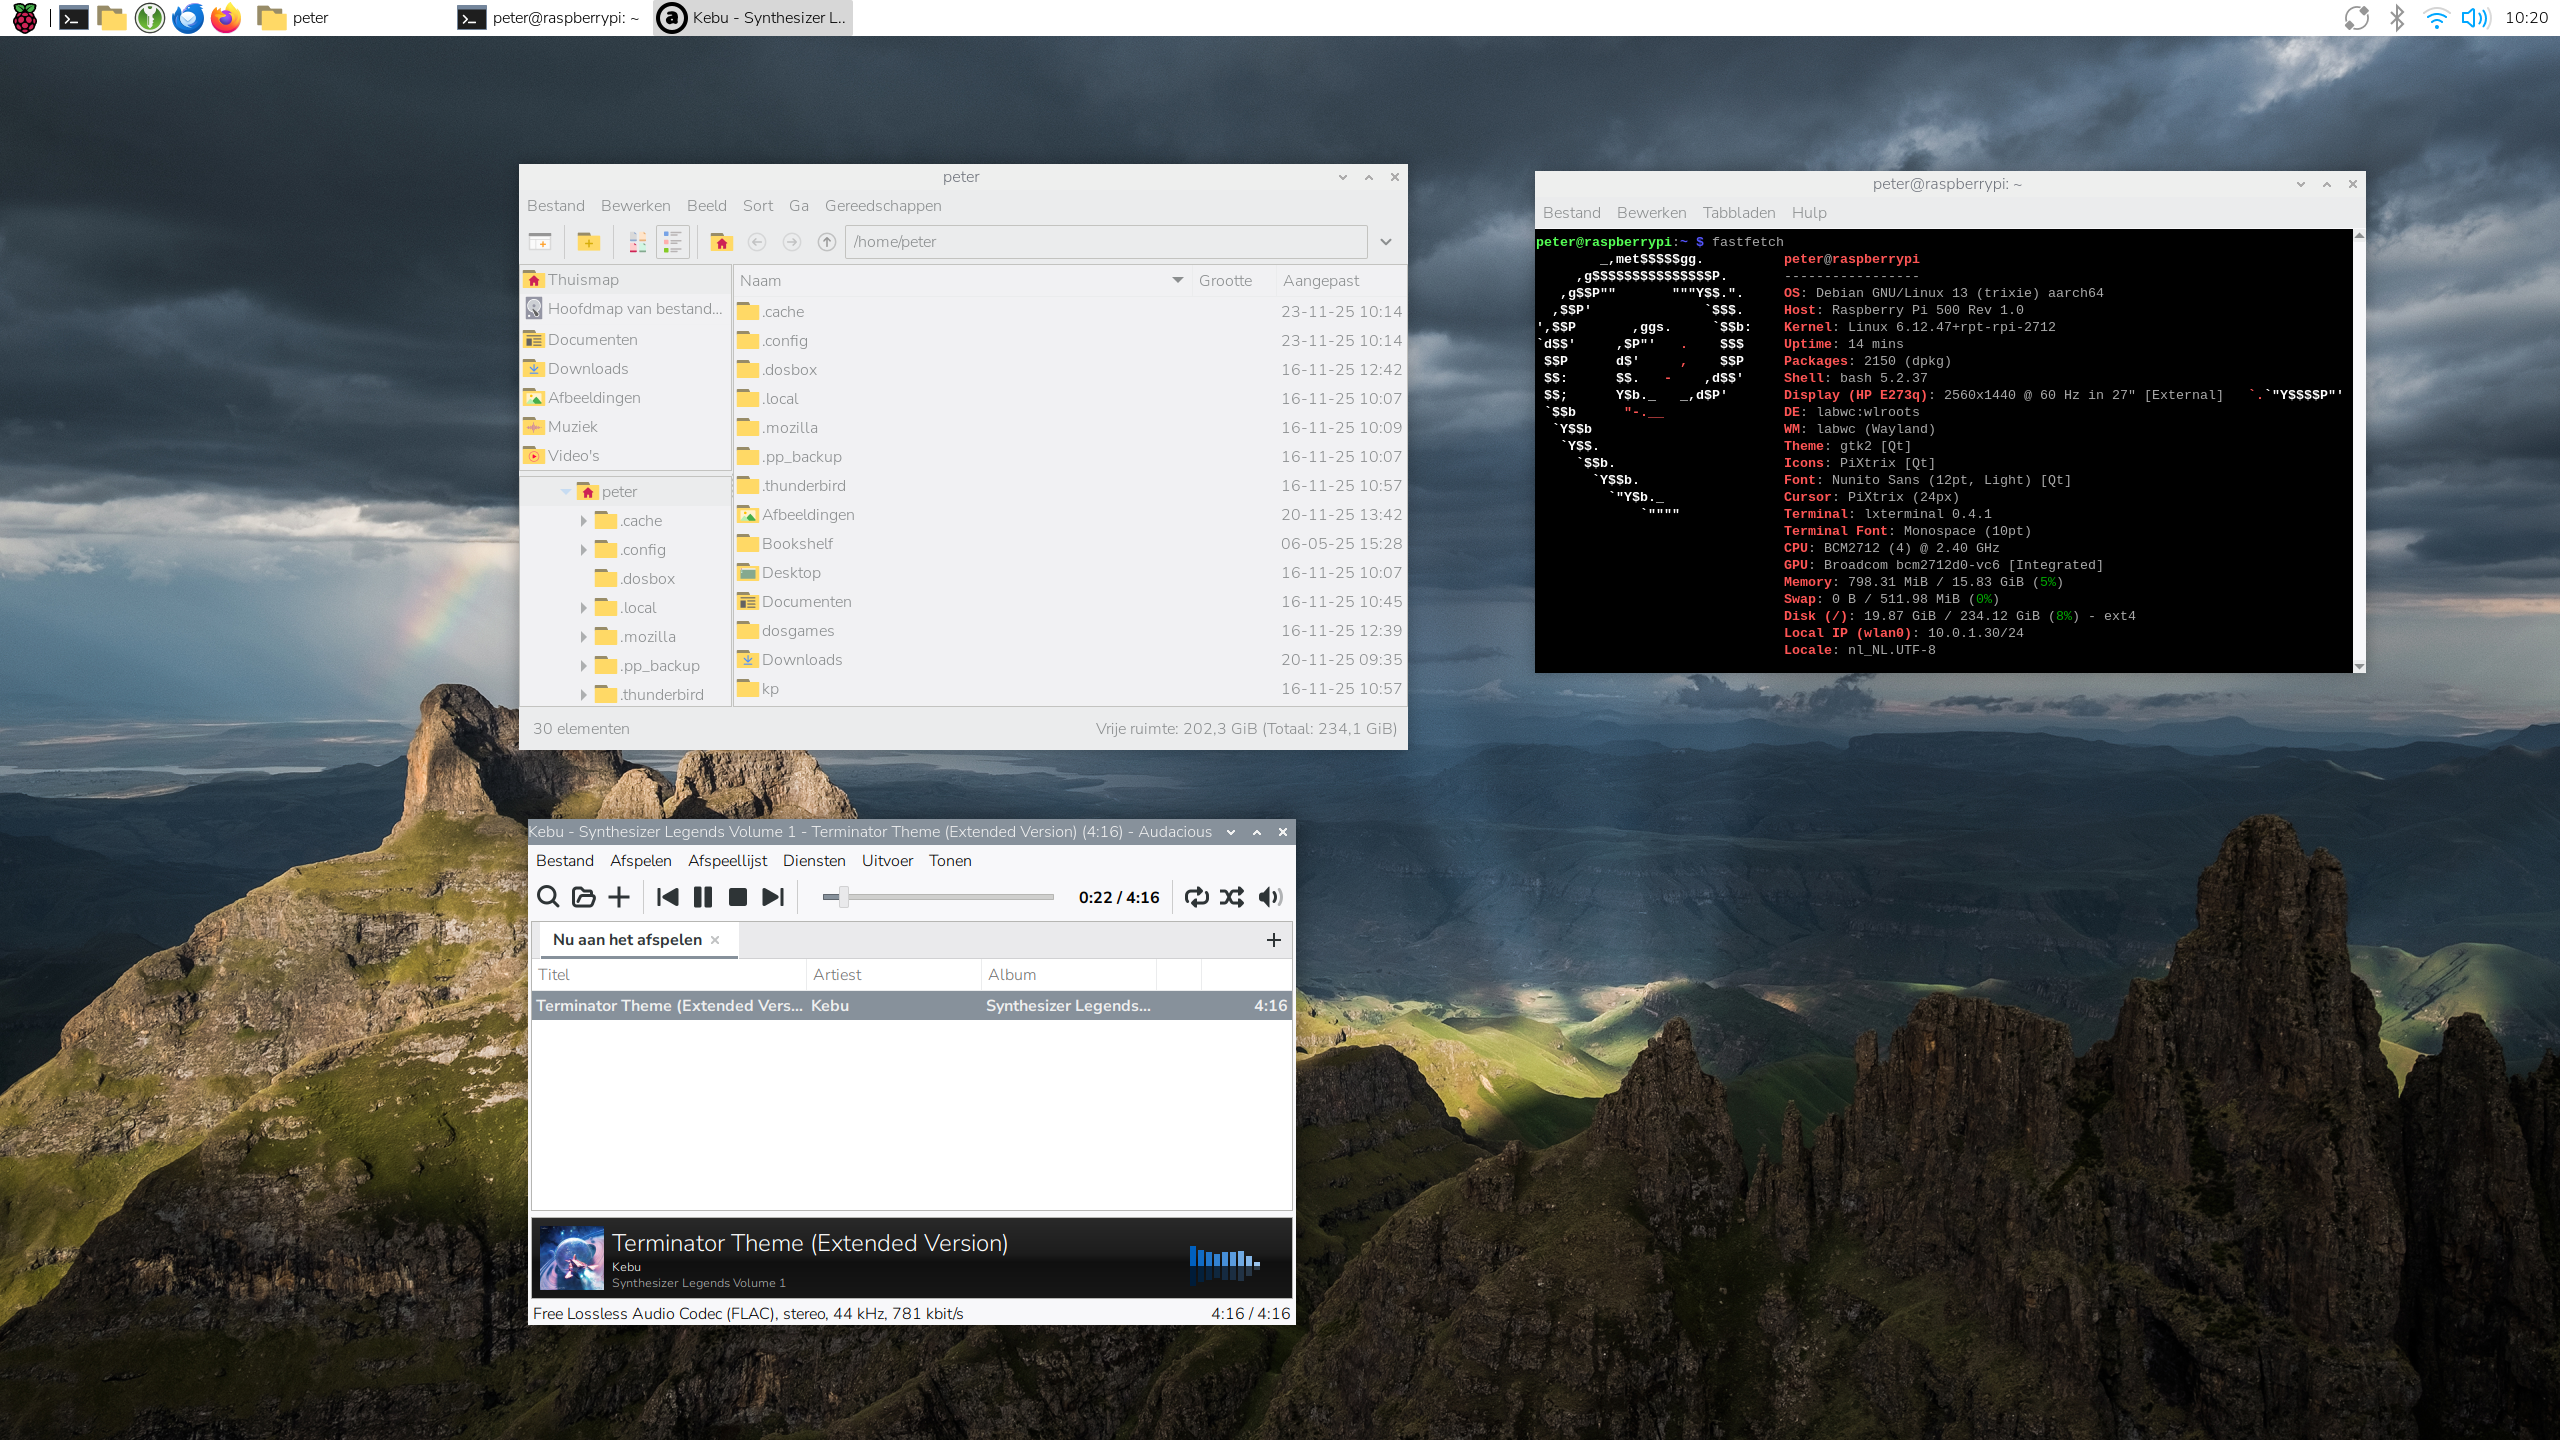This screenshot has height=1440, width=2560.
Task: Go to home with the home toolbar icon
Action: (x=722, y=242)
